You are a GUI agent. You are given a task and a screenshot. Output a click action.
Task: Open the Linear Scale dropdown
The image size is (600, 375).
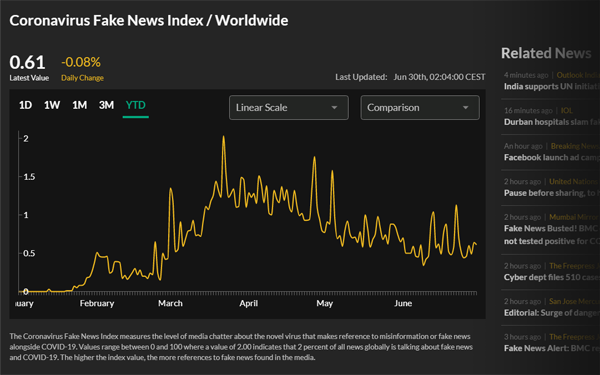point(289,108)
